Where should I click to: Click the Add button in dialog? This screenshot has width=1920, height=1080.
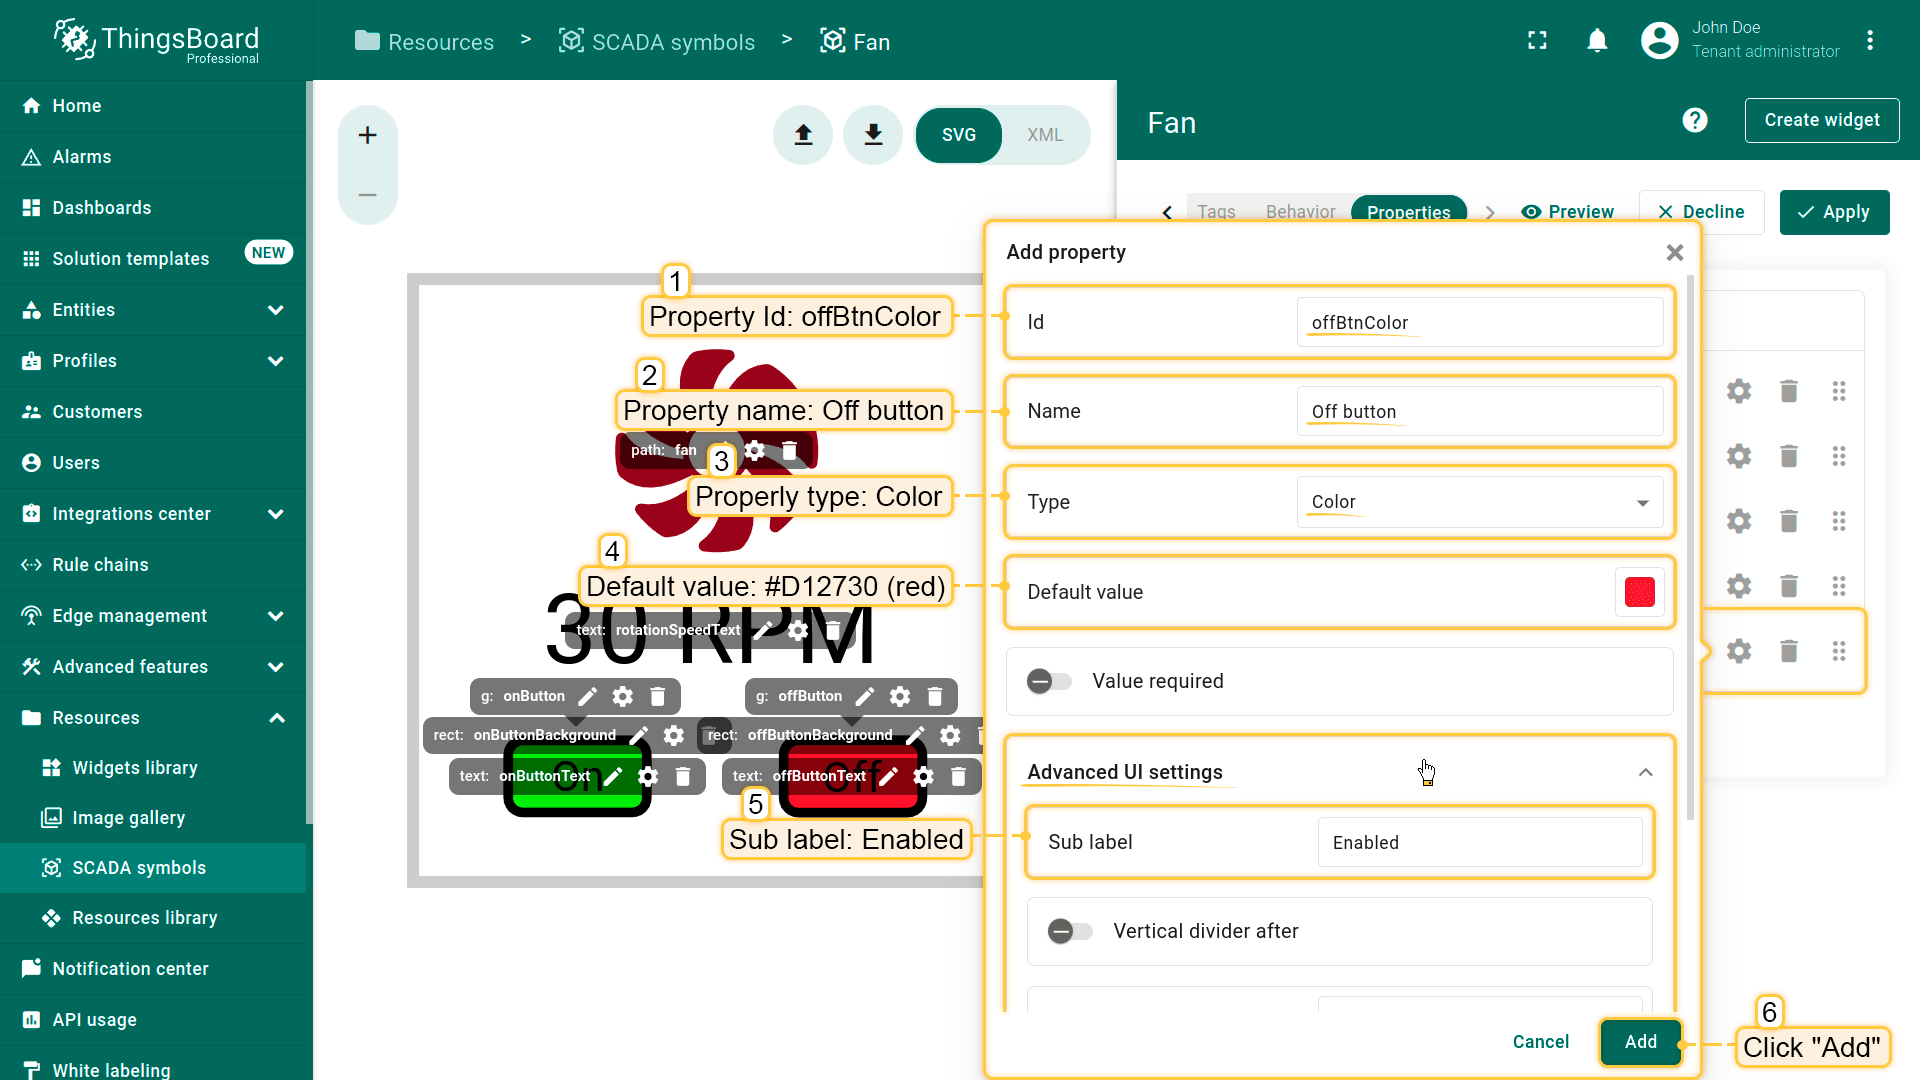click(x=1640, y=1042)
